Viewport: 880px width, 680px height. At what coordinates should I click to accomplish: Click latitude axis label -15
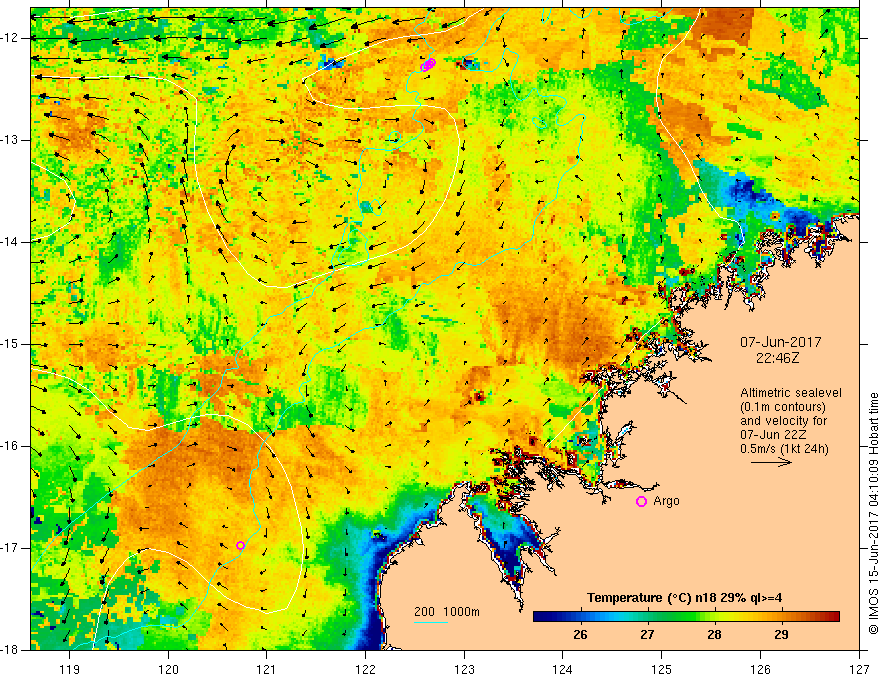[x=11, y=344]
